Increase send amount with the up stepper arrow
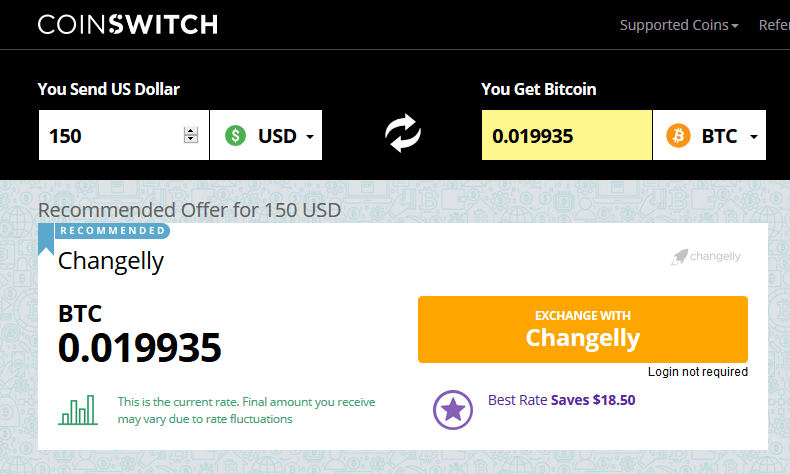Image resolution: width=790 pixels, height=474 pixels. (x=190, y=130)
